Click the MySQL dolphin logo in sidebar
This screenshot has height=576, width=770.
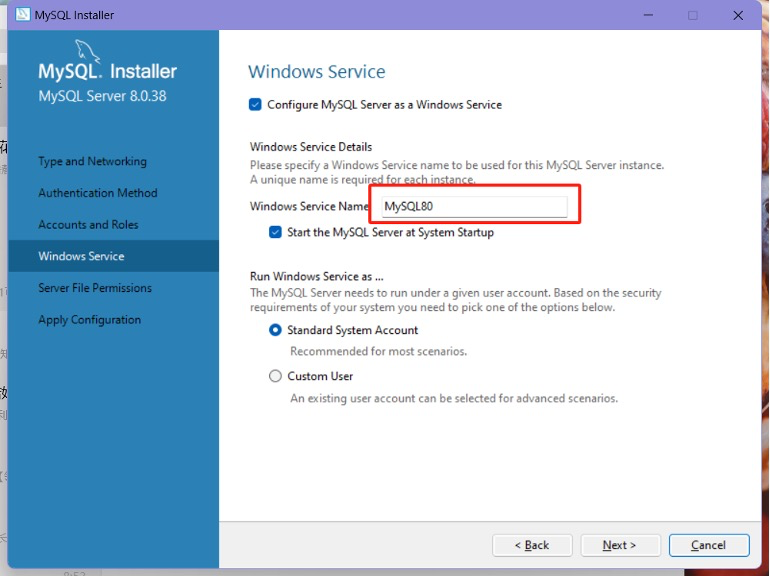tap(88, 52)
